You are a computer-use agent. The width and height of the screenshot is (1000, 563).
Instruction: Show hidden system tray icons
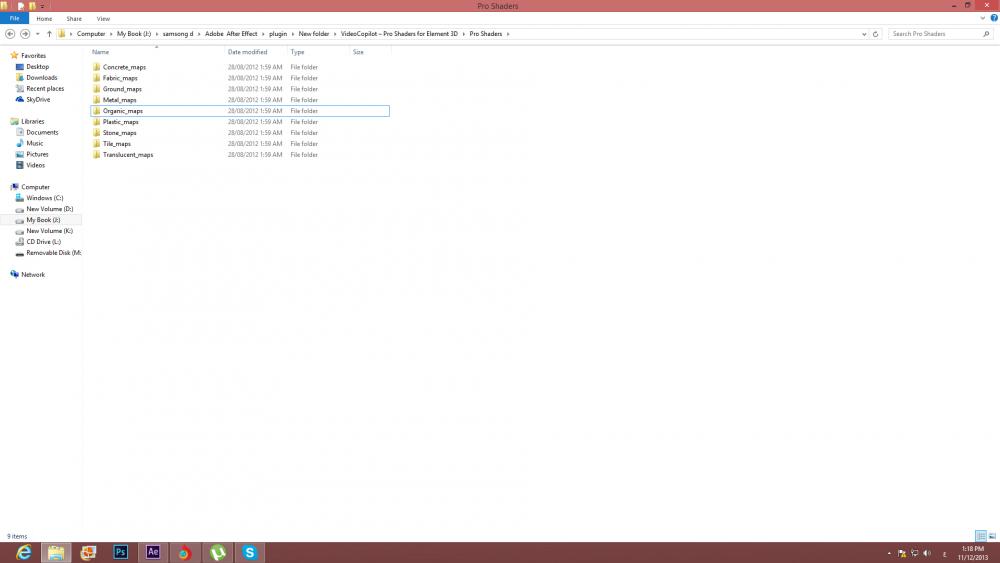889,553
